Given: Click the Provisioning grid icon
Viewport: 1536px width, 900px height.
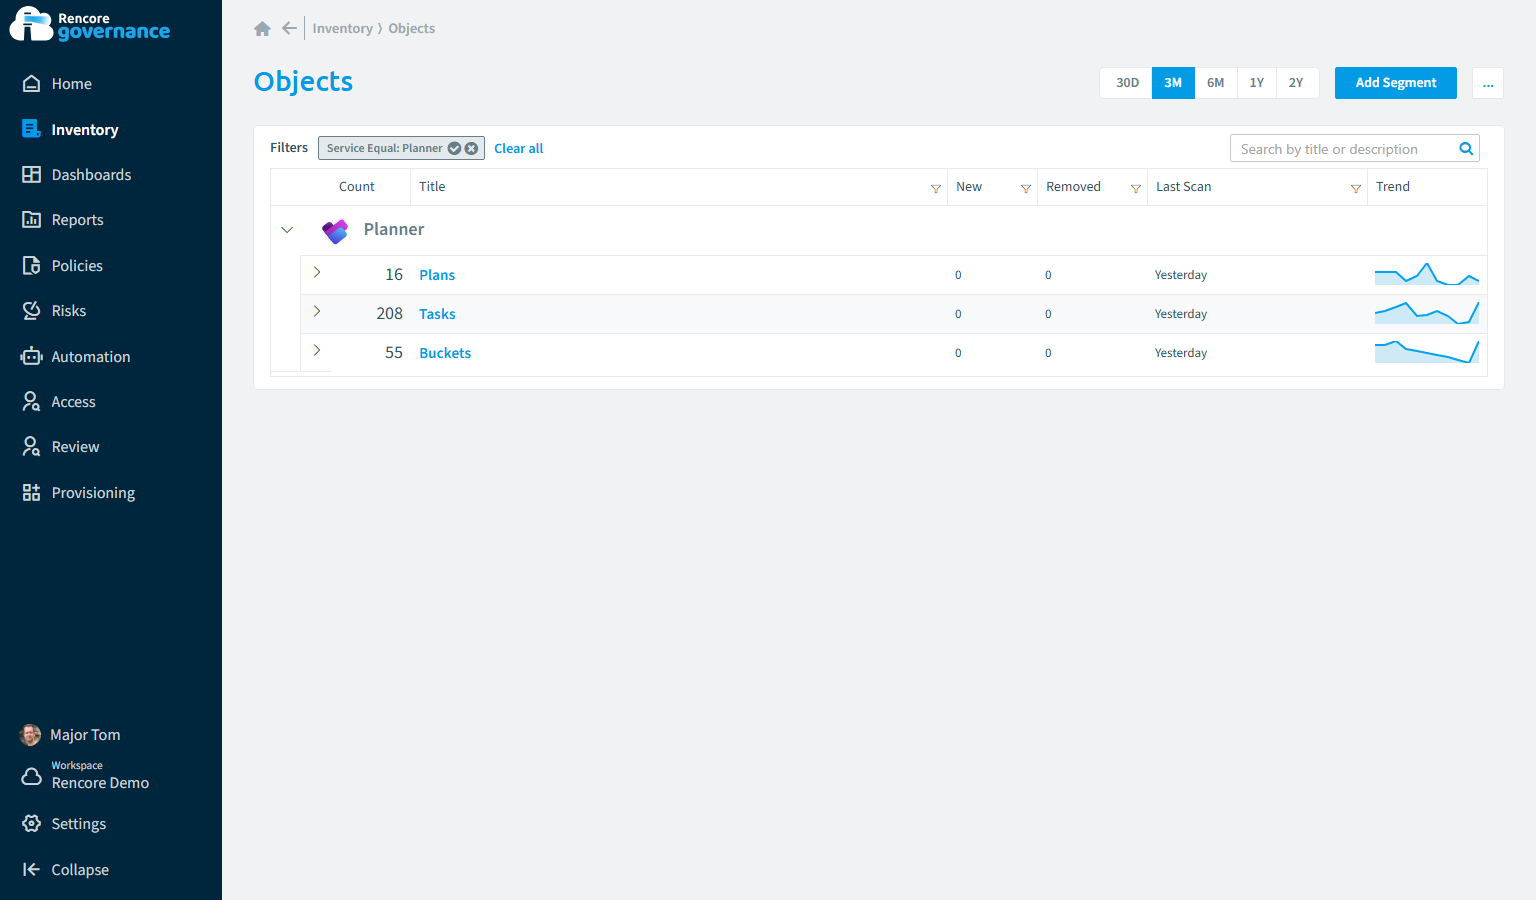Looking at the screenshot, I should pyautogui.click(x=31, y=493).
